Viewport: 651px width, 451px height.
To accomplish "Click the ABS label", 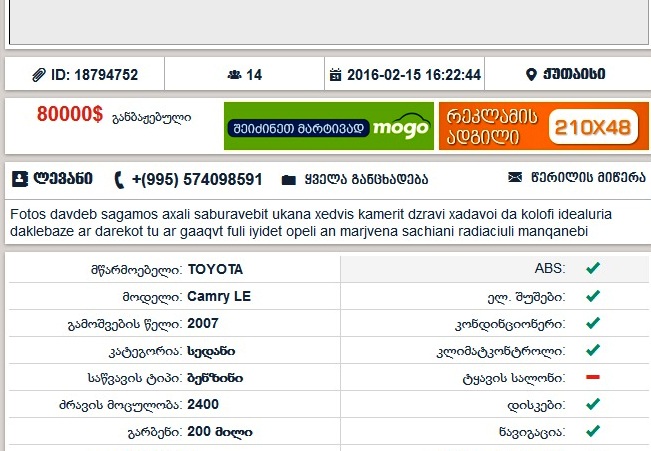I will [550, 268].
